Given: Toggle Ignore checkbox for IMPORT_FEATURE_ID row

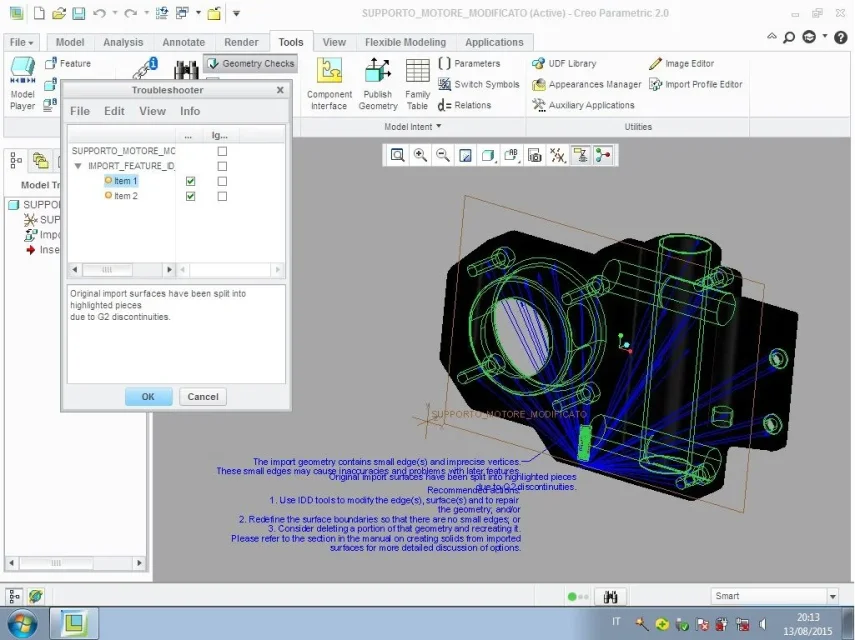Looking at the screenshot, I should point(222,166).
